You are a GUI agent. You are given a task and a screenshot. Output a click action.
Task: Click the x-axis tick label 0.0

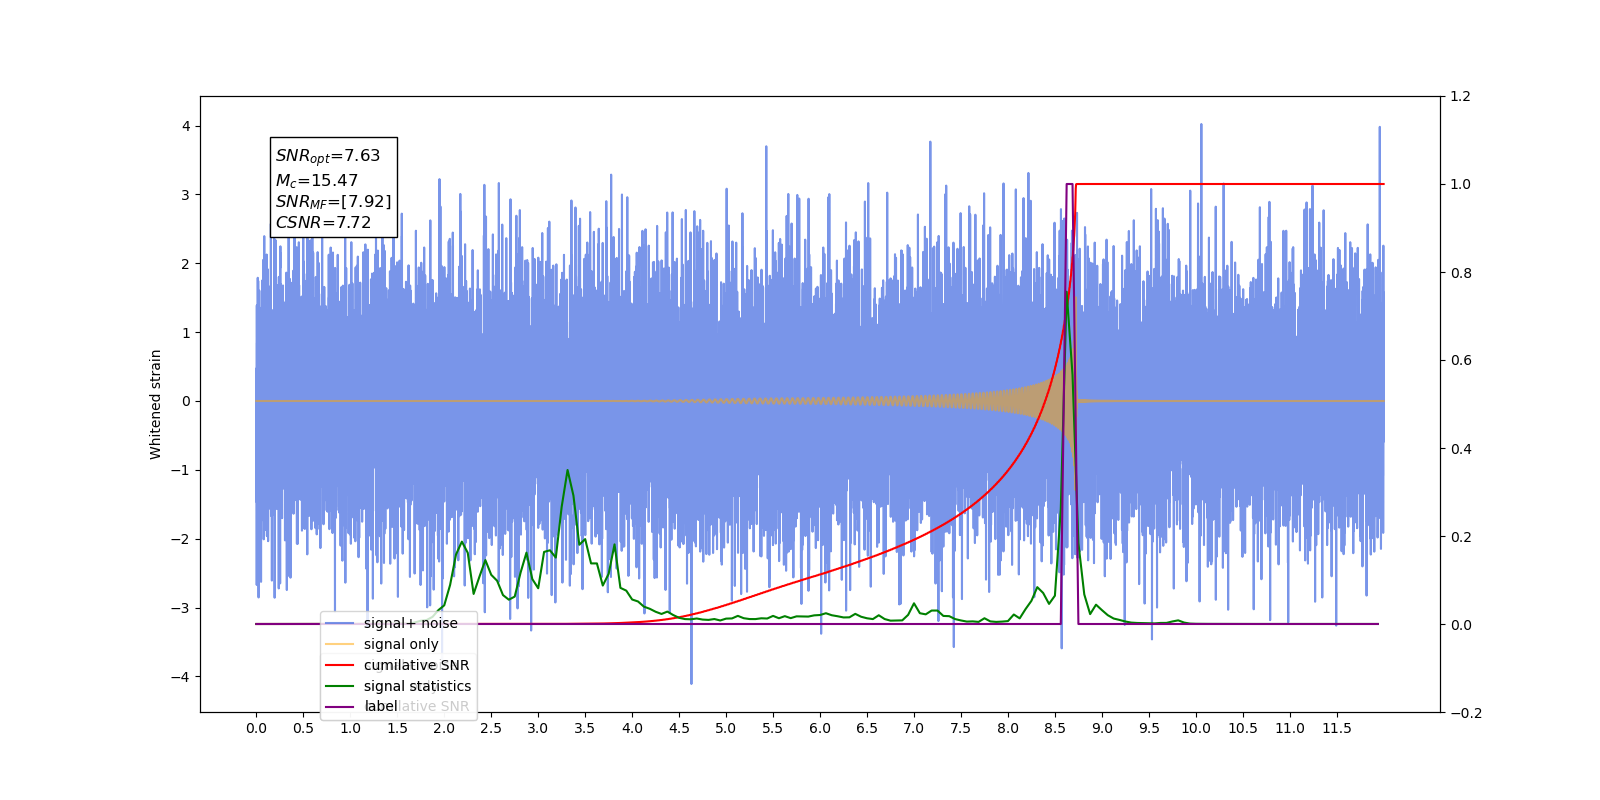click(256, 728)
